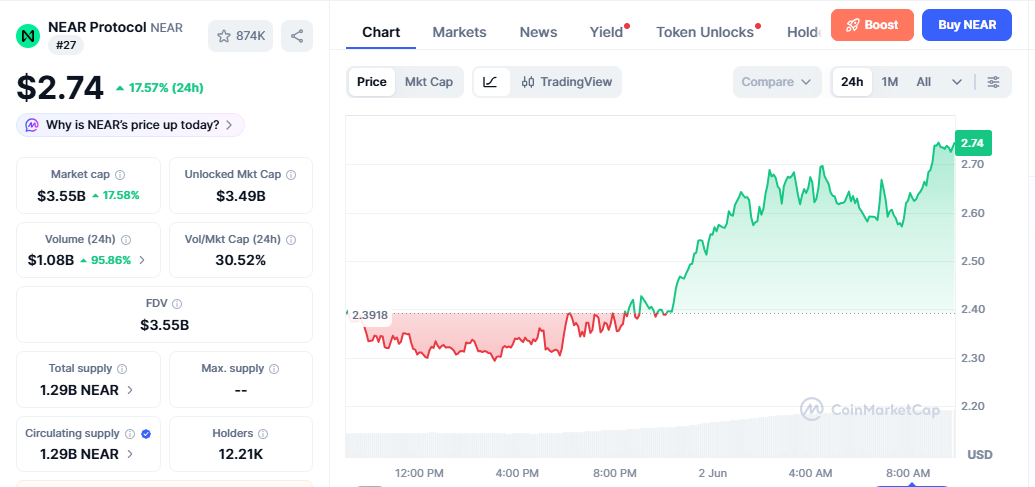
Task: Switch chart to Mkt Cap view
Action: coord(429,82)
